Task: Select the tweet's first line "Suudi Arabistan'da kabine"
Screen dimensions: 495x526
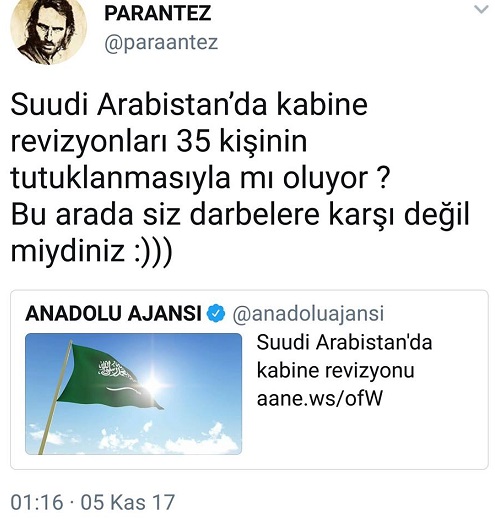Action: (189, 105)
